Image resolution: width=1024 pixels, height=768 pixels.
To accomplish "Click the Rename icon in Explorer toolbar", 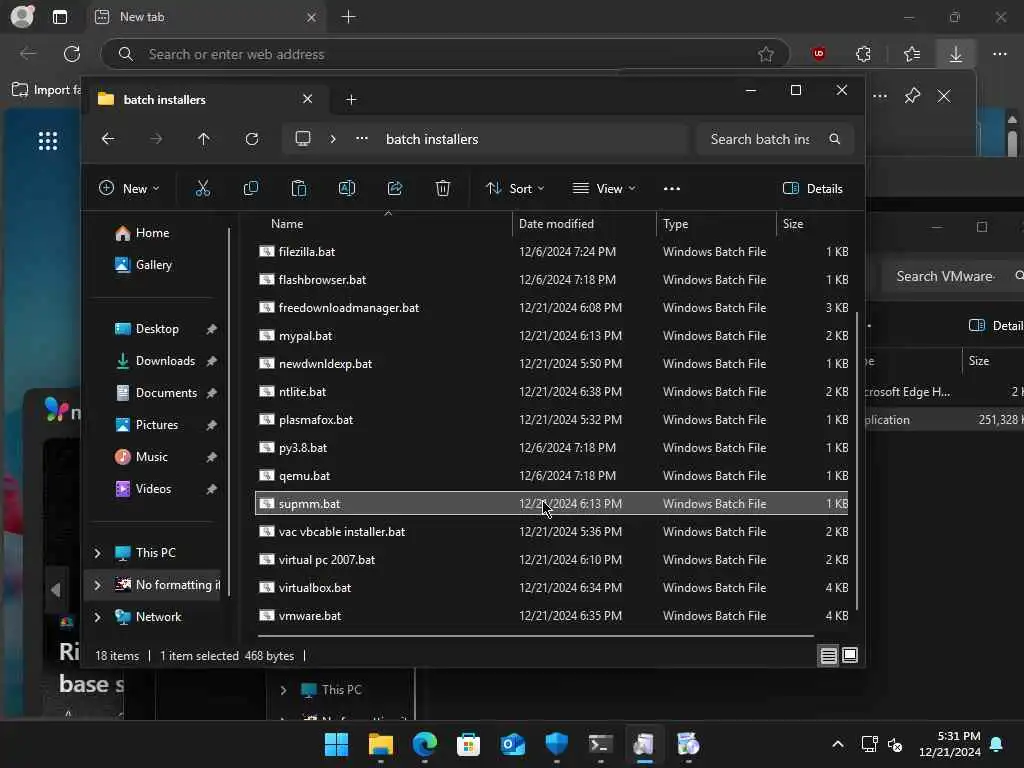I will click(347, 189).
